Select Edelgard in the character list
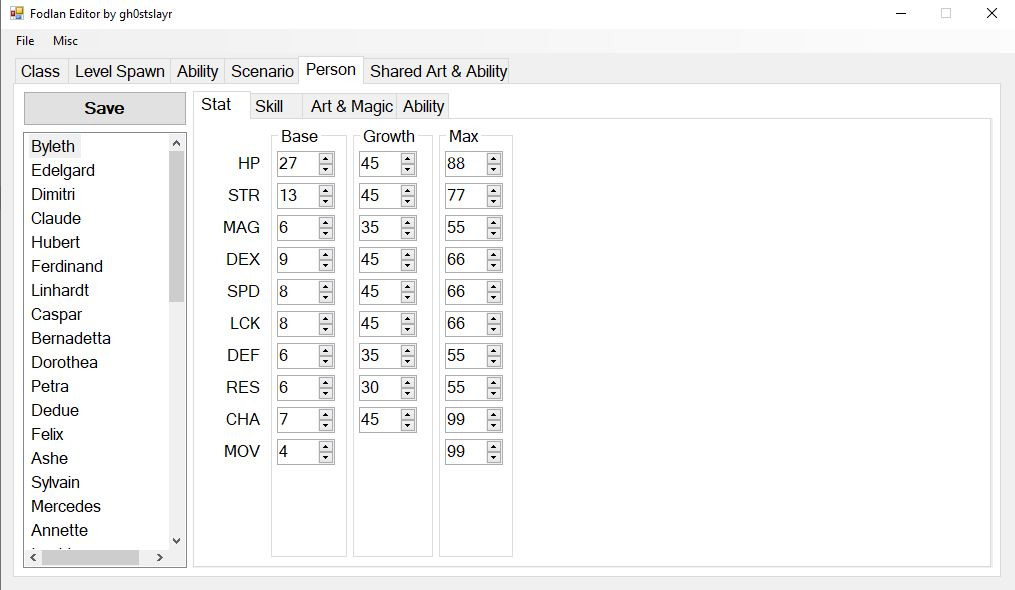 (x=63, y=170)
